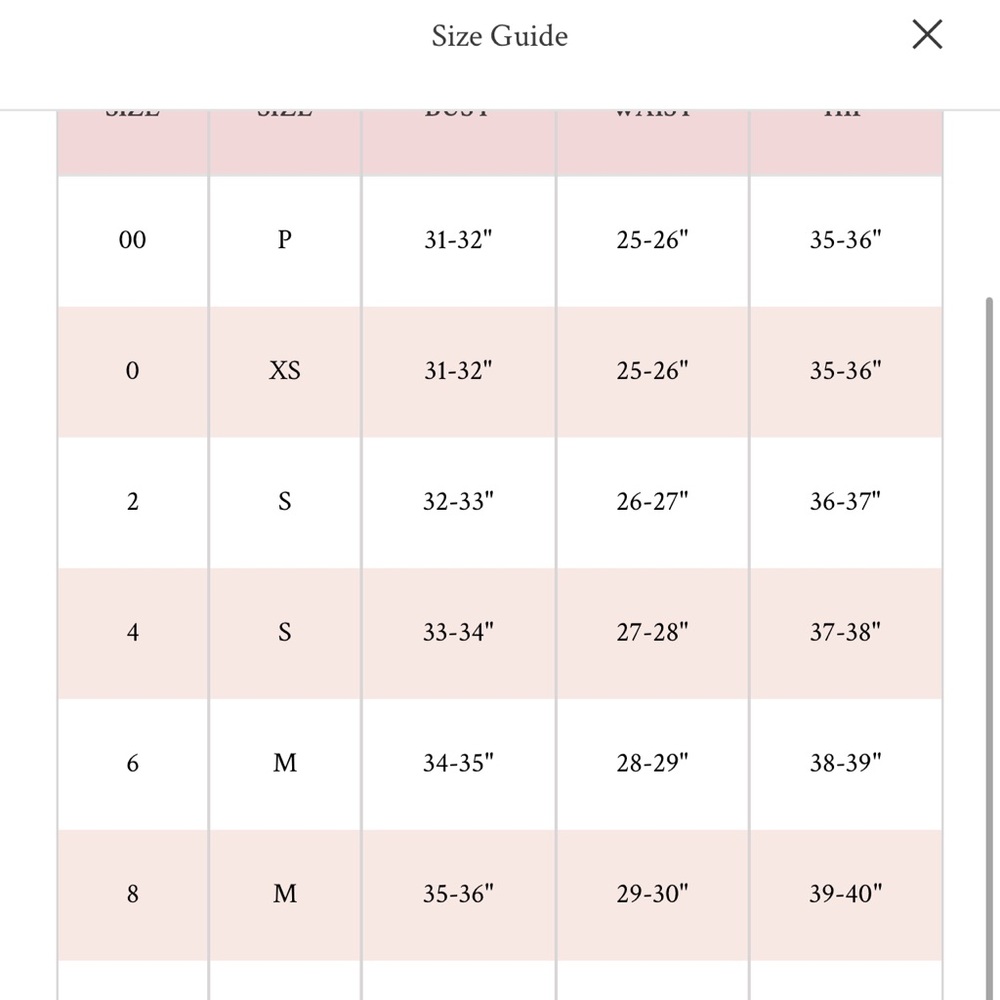Click the 27-28" waist measurement
Screen dimensions: 1000x1000
[x=652, y=633]
